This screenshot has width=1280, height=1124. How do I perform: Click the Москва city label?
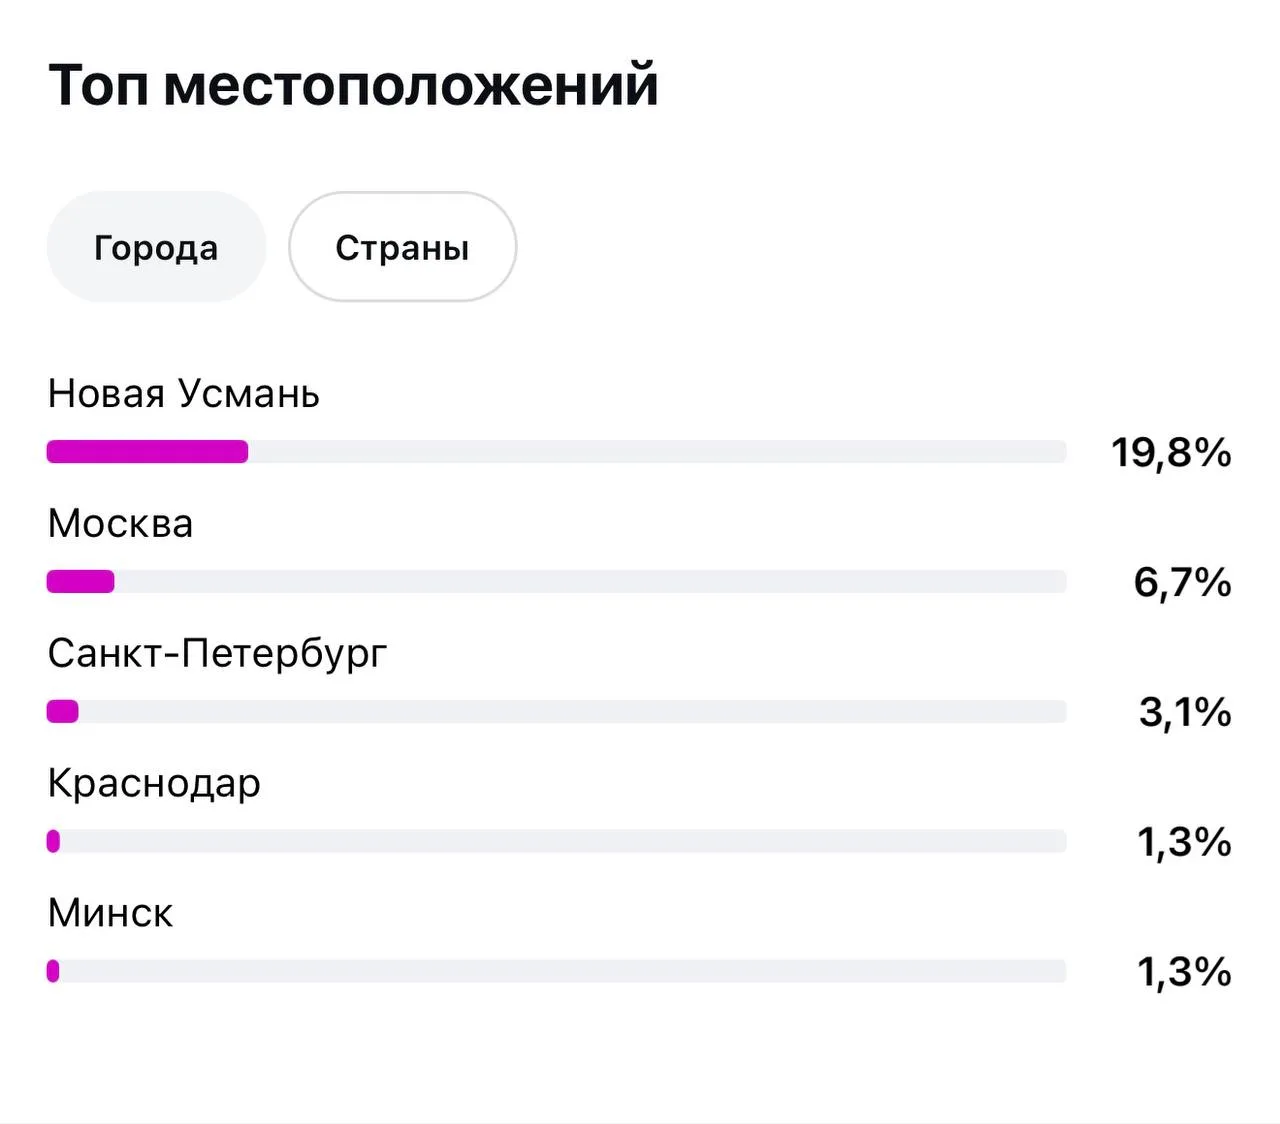[121, 524]
